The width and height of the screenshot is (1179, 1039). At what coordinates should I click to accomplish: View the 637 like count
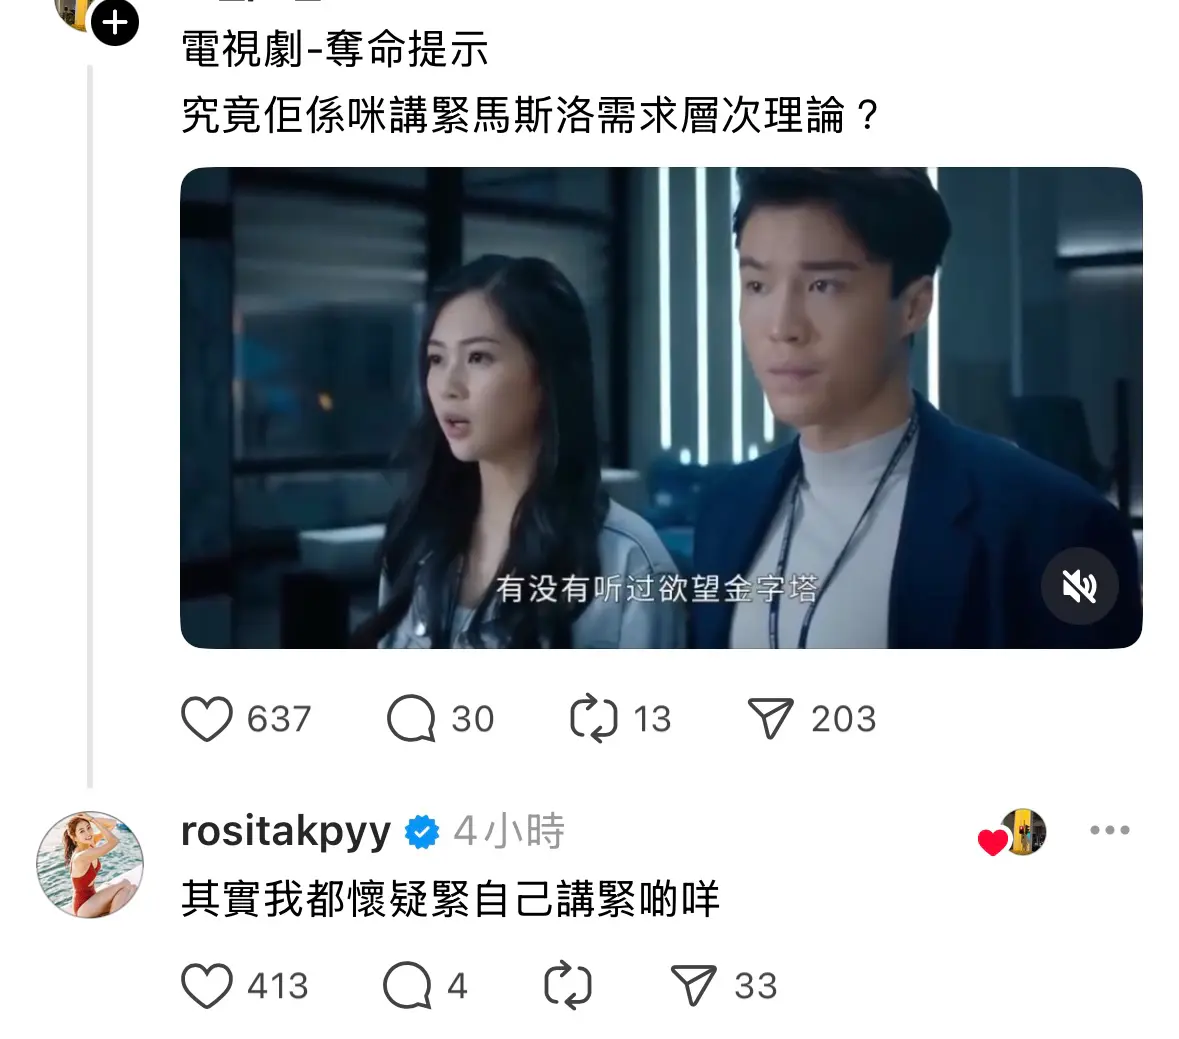tap(279, 719)
